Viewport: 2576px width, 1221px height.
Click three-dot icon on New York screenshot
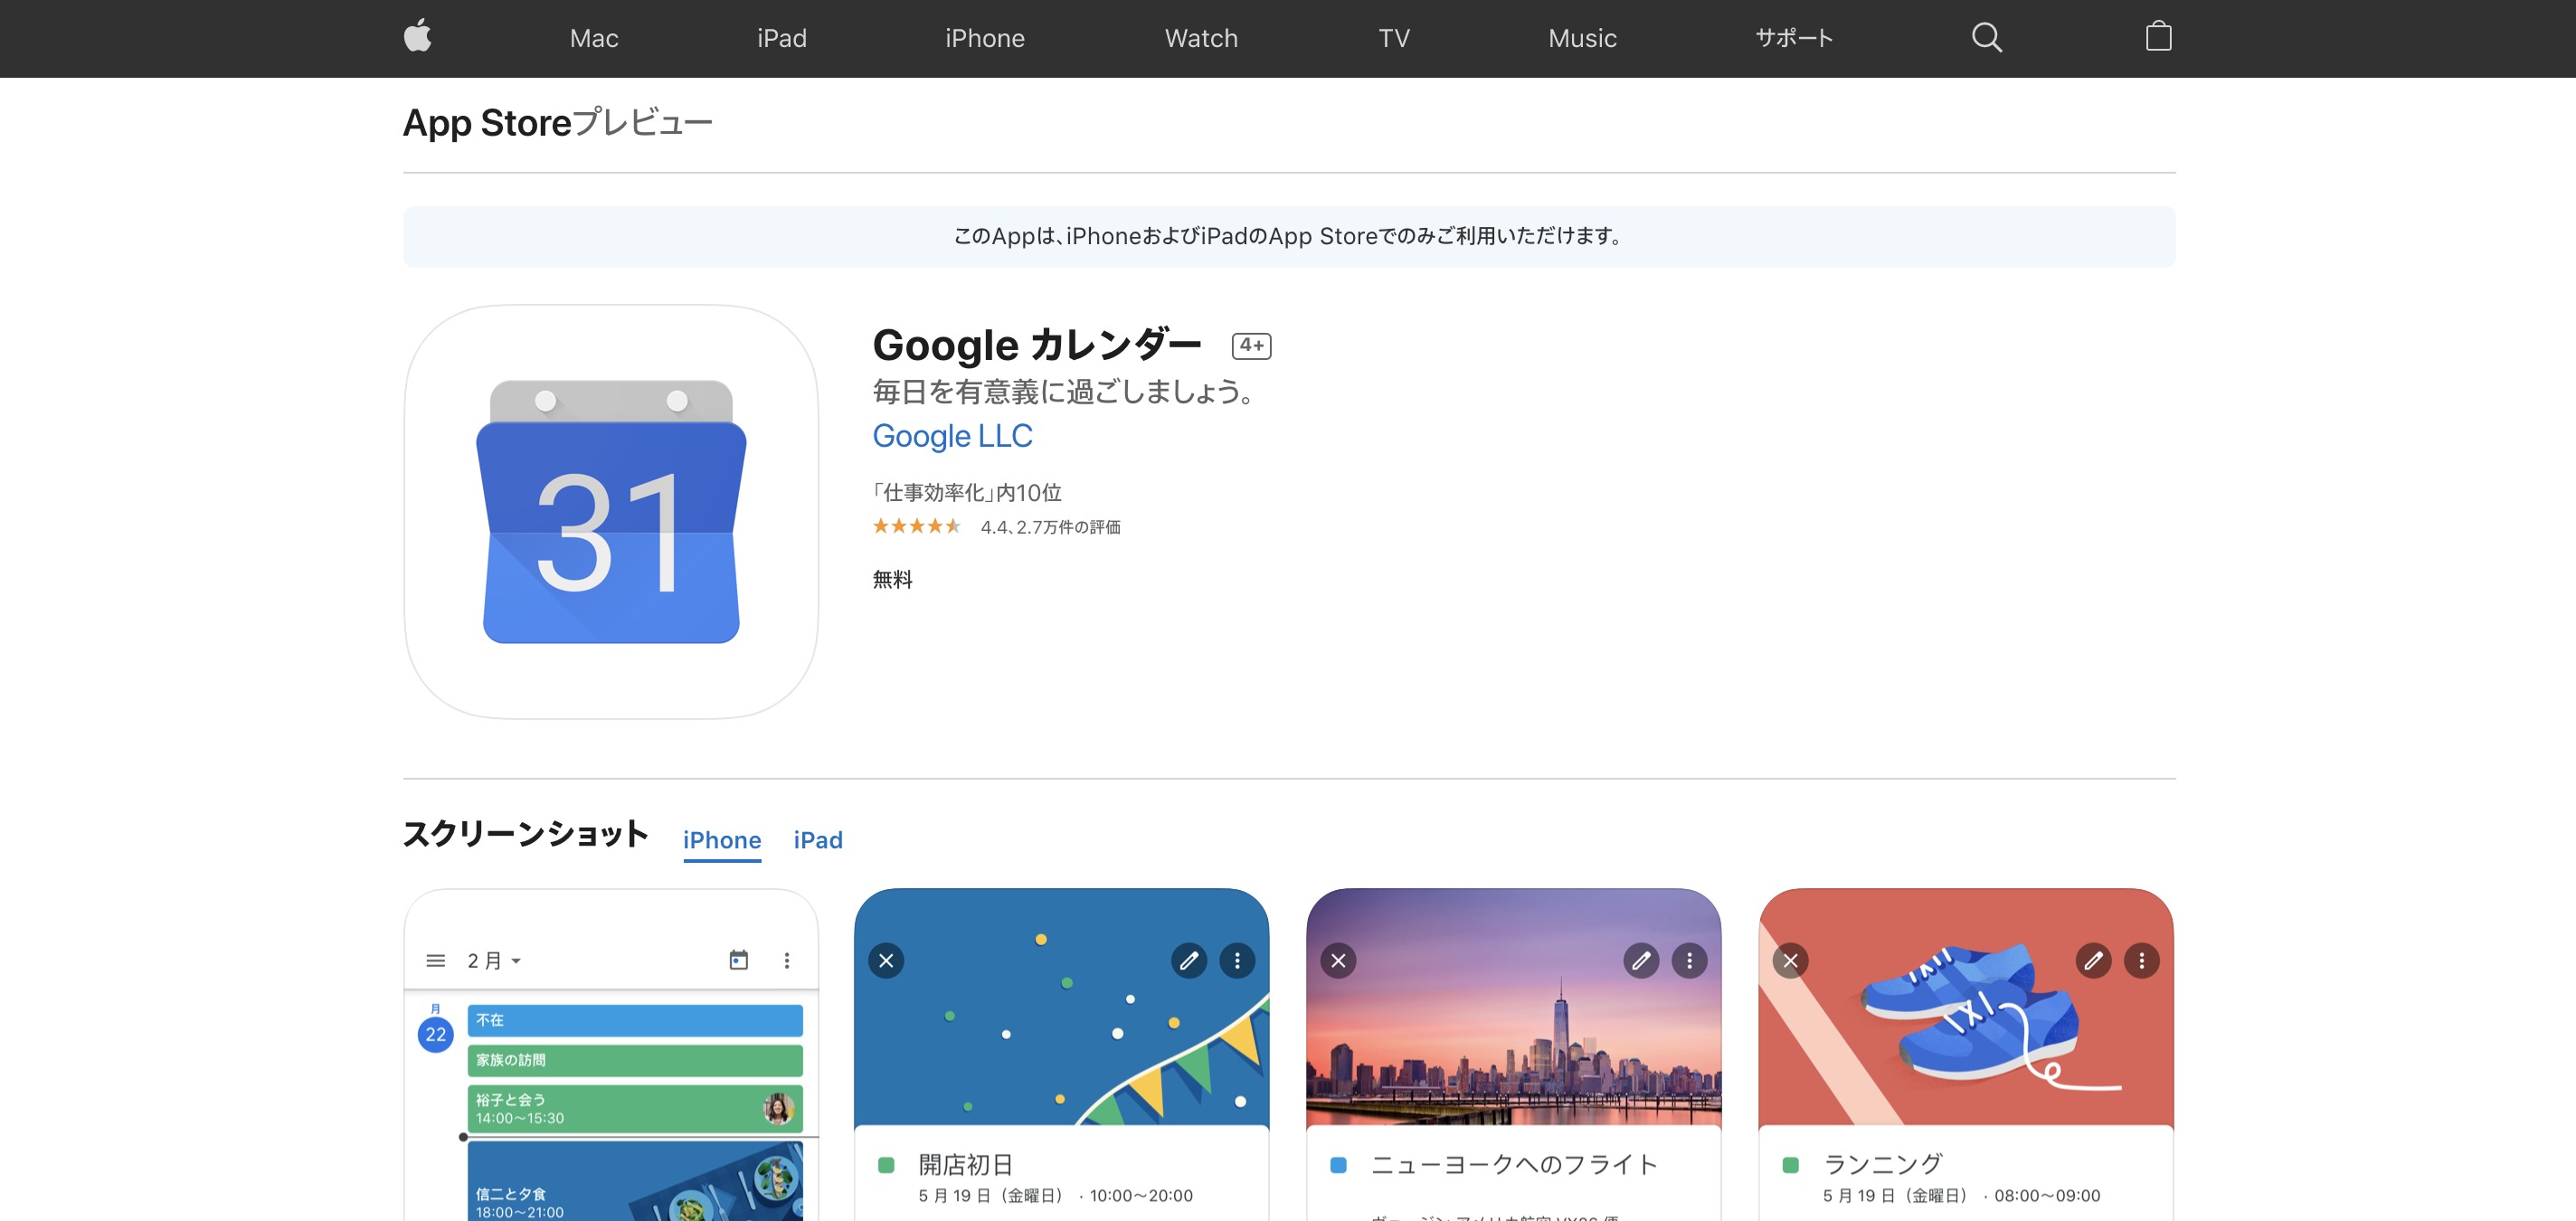[x=1689, y=960]
